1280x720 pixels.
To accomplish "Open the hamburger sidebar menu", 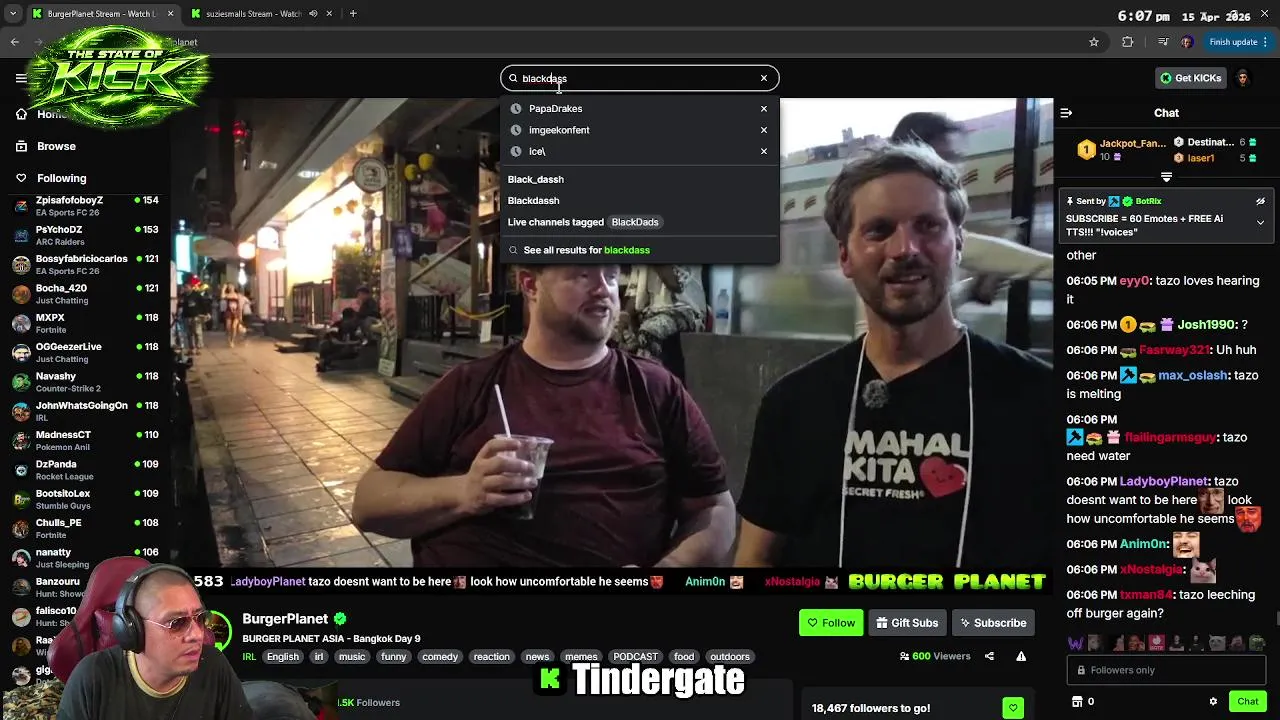I will click(x=21, y=78).
